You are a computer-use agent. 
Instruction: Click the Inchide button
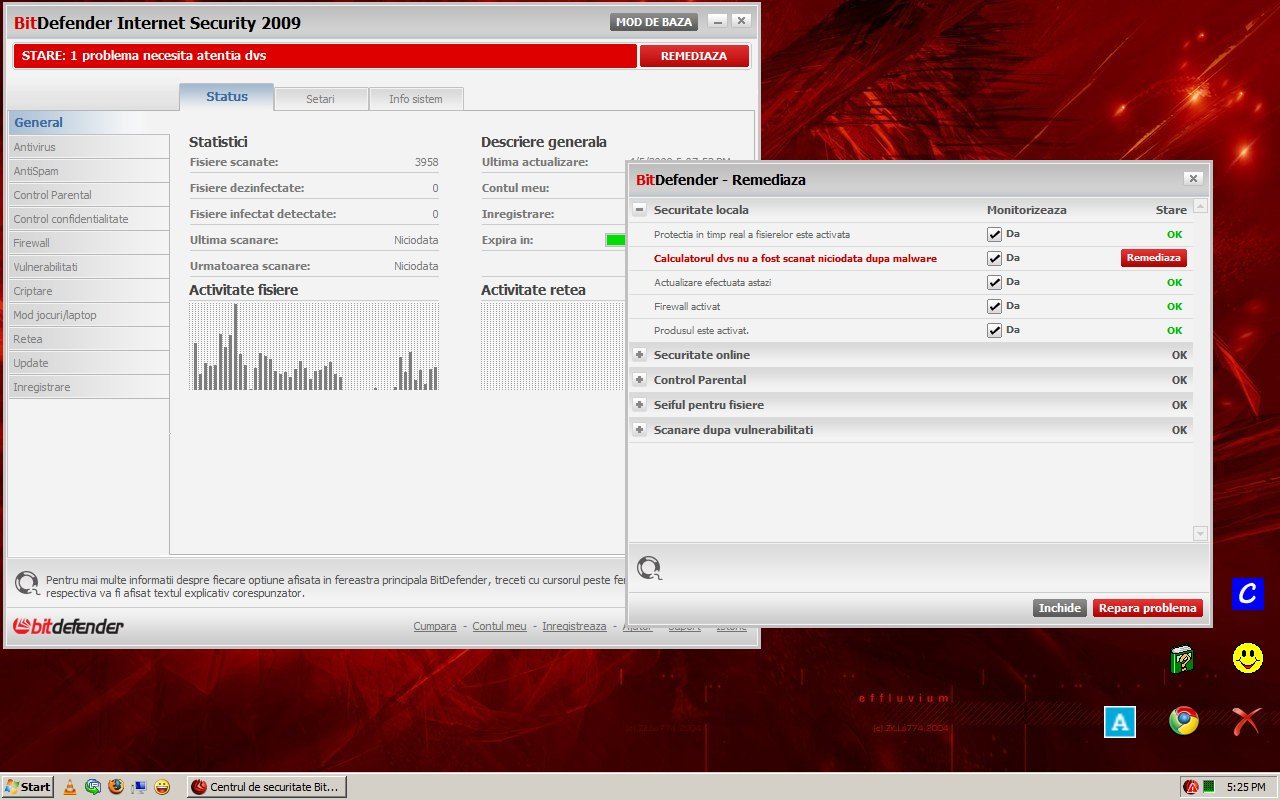[x=1060, y=608]
